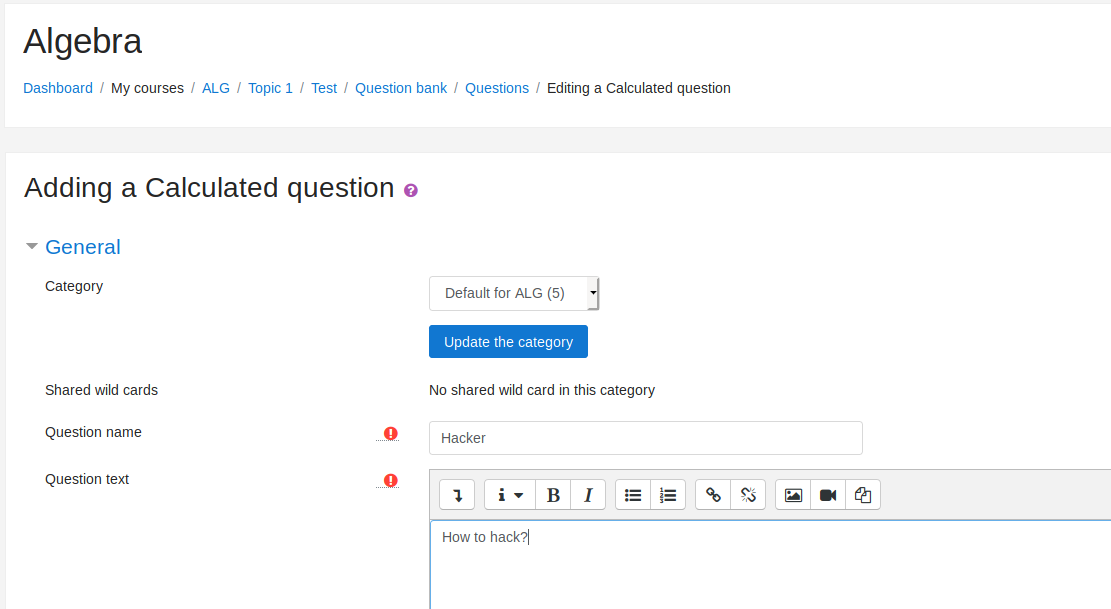Click the Shared wild cards label
Viewport: 1111px width, 609px height.
(x=101, y=390)
